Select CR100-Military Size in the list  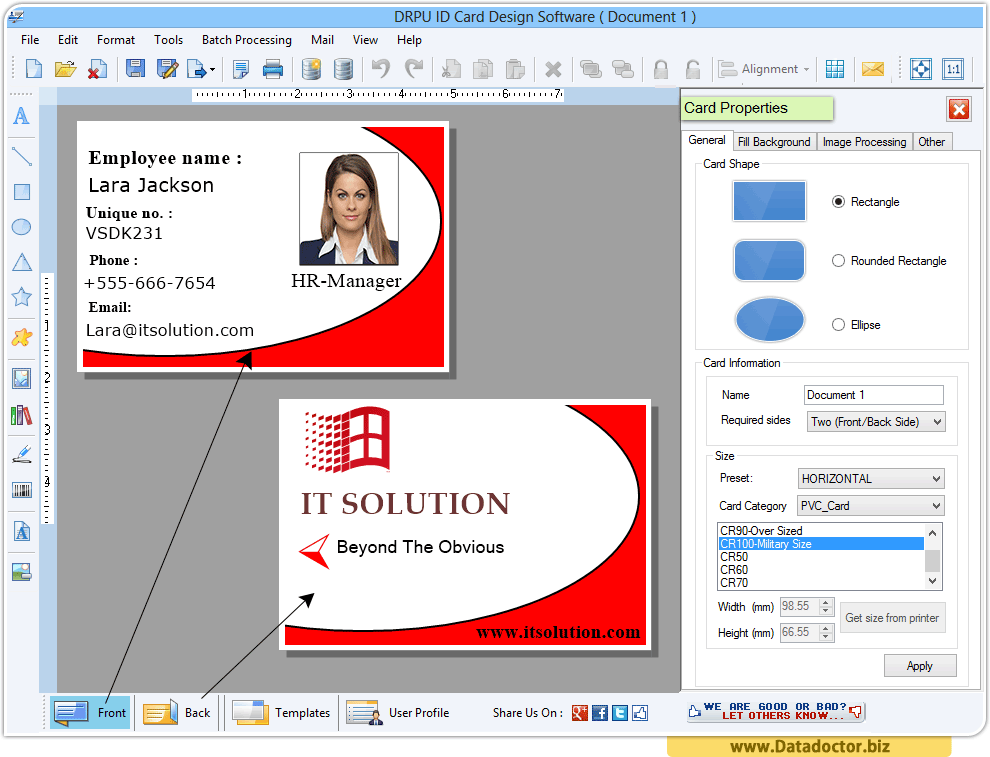821,544
